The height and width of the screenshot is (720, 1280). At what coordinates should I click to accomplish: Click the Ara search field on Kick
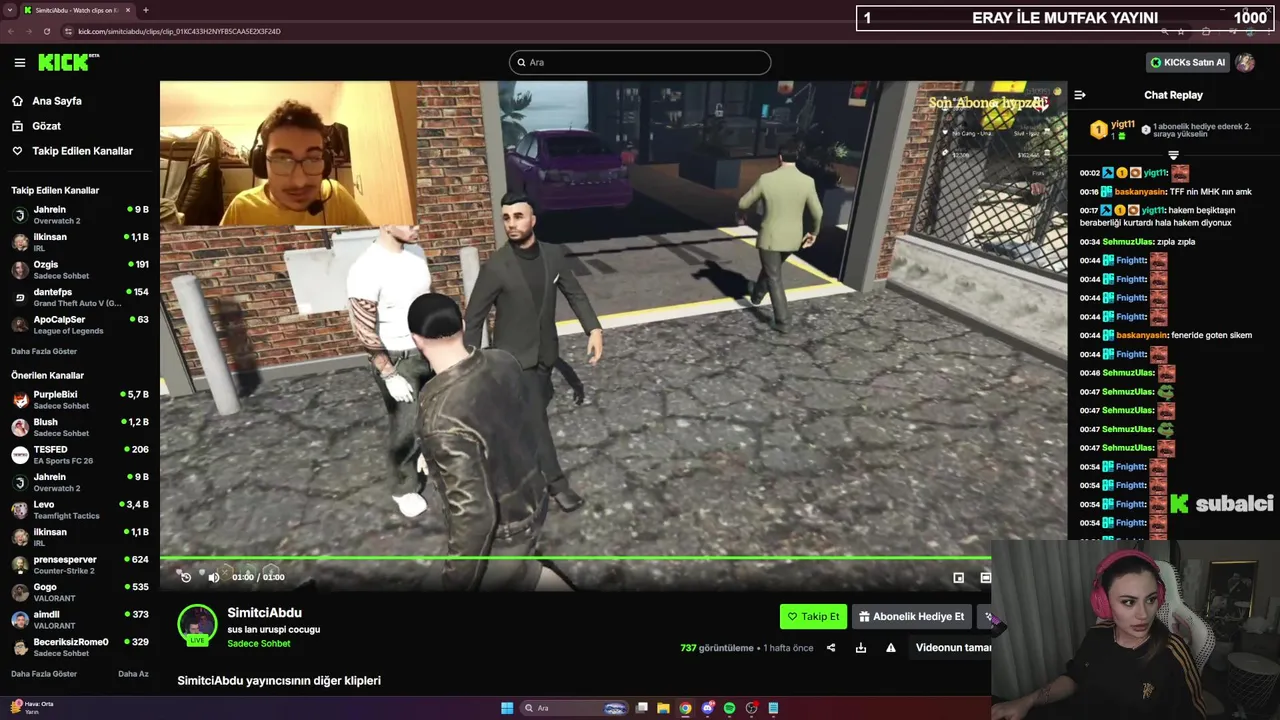(x=640, y=62)
